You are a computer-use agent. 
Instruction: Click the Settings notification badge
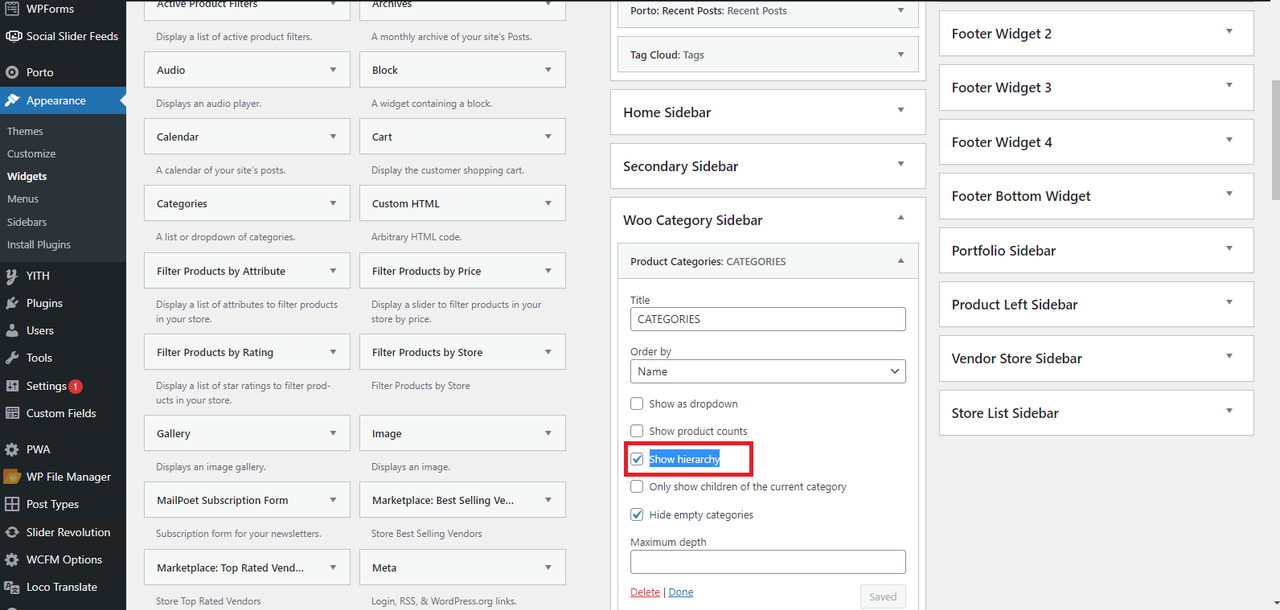tap(76, 386)
